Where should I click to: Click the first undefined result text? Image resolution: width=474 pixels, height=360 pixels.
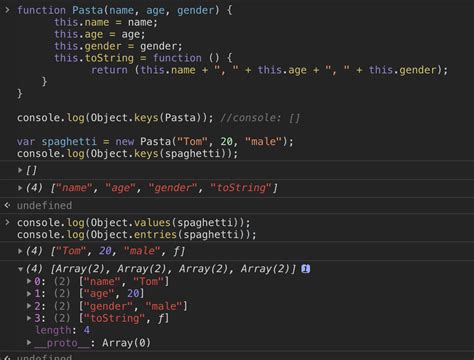click(44, 205)
